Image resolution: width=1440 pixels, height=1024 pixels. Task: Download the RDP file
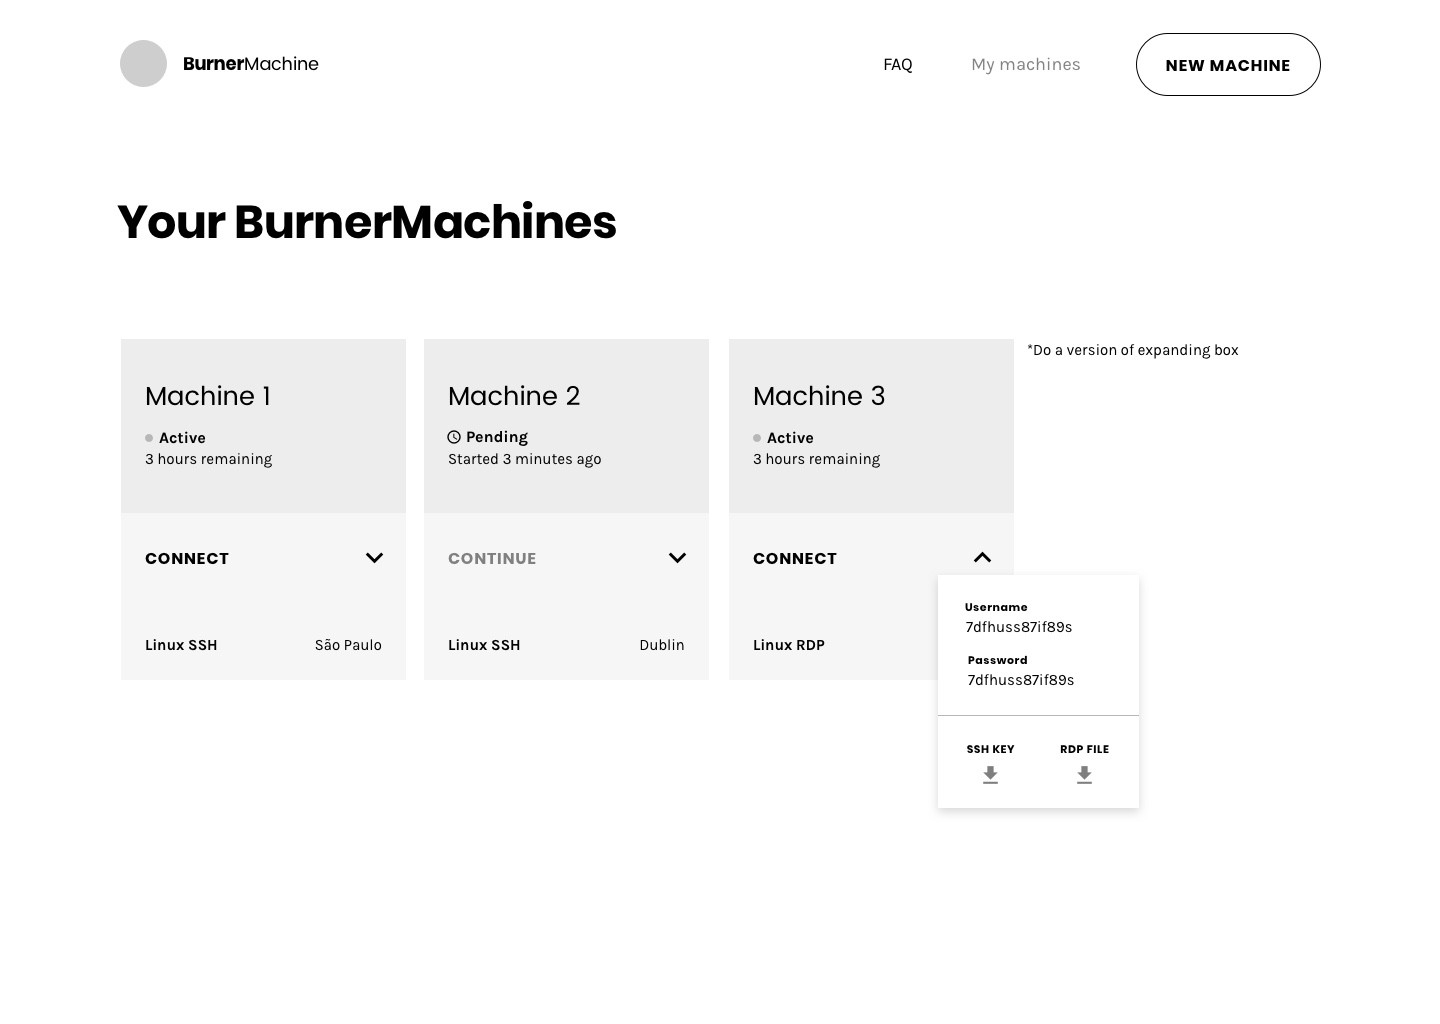point(1084,775)
